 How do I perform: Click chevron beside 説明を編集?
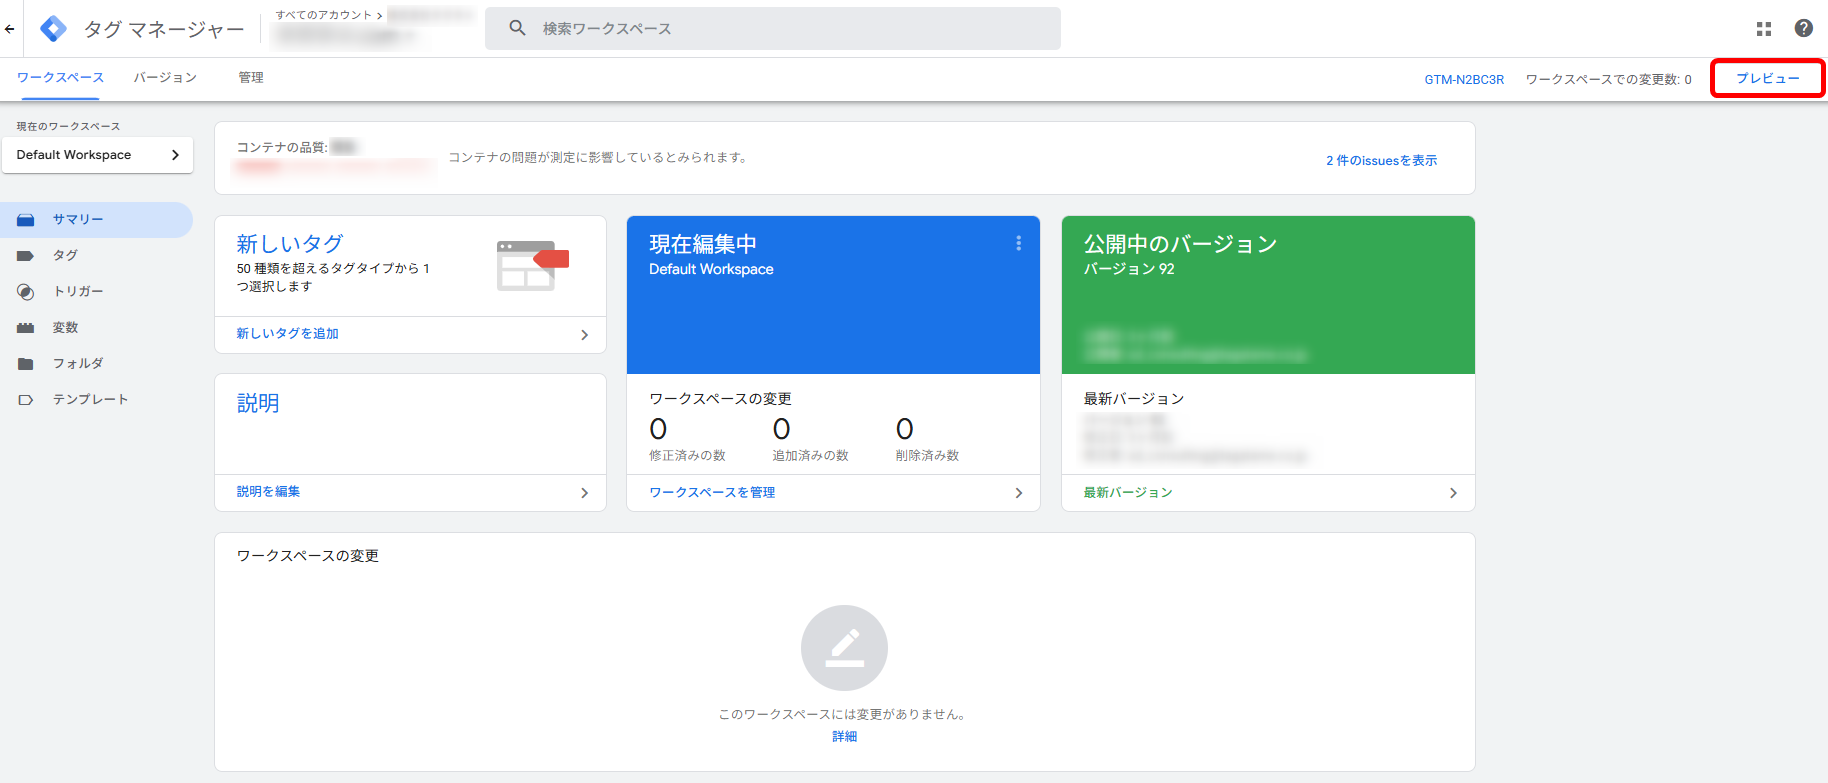coord(585,493)
